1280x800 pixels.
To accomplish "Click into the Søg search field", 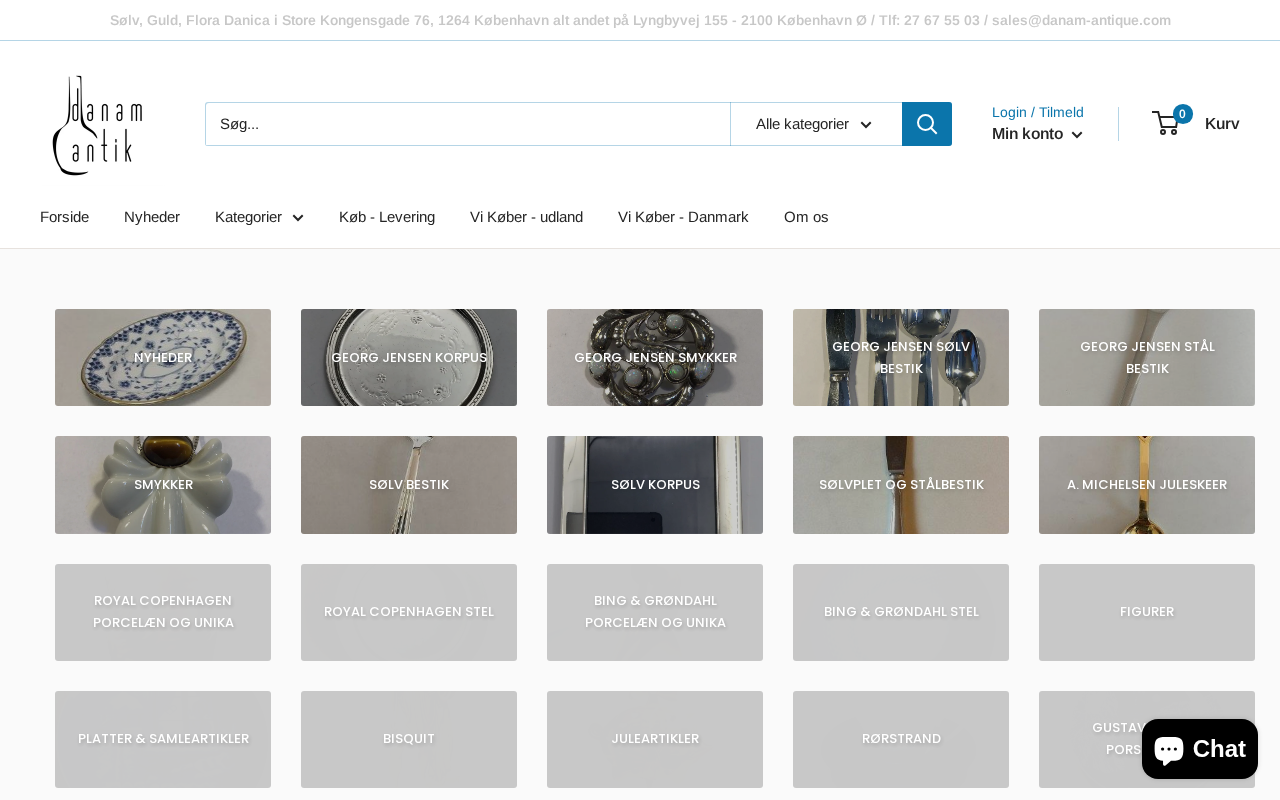I will pyautogui.click(x=467, y=124).
